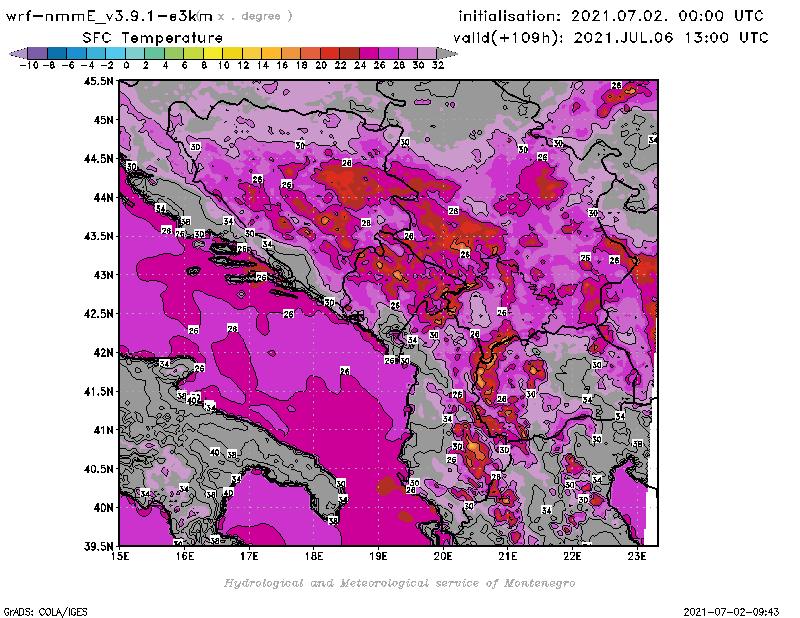The image size is (800, 618).
Task: Select the magenta legend swatch between 24 and 26
Action: 369,53
